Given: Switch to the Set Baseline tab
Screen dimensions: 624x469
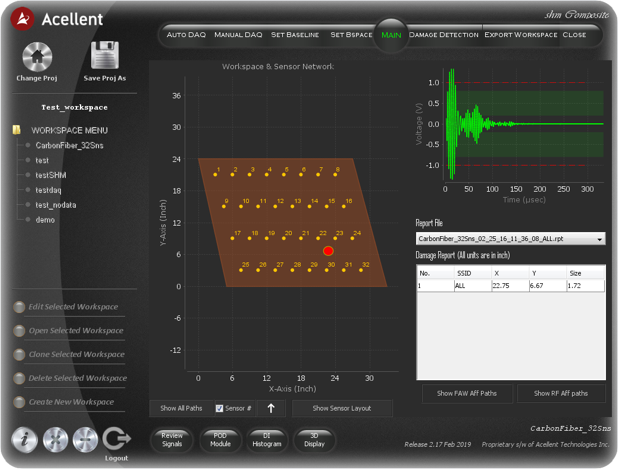Looking at the screenshot, I should (x=295, y=35).
